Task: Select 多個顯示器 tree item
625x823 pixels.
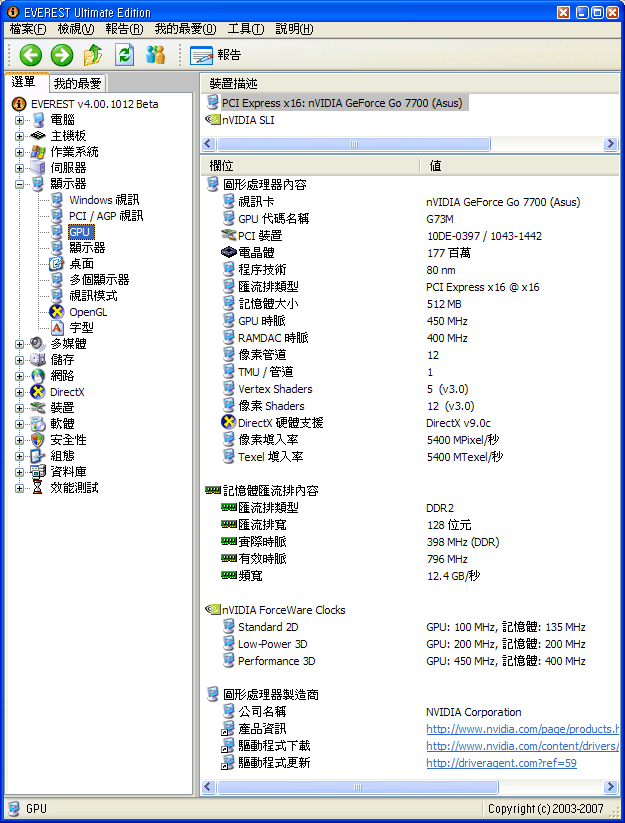Action: point(99,280)
